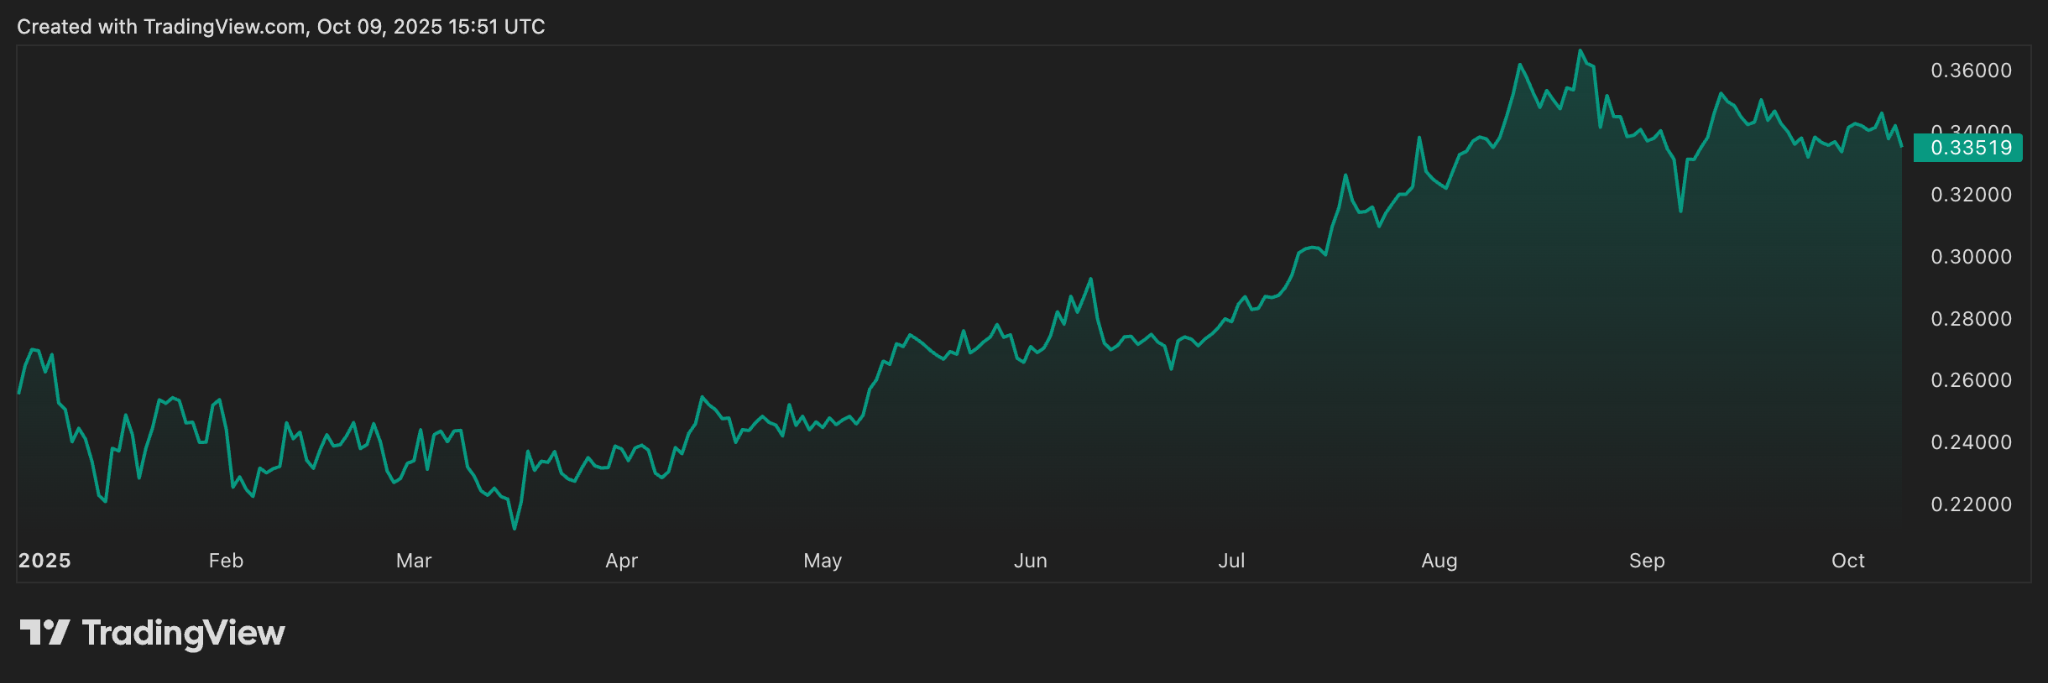Screen dimensions: 2048x683
Task: Pick the Apr label on the time axis
Action: point(621,561)
